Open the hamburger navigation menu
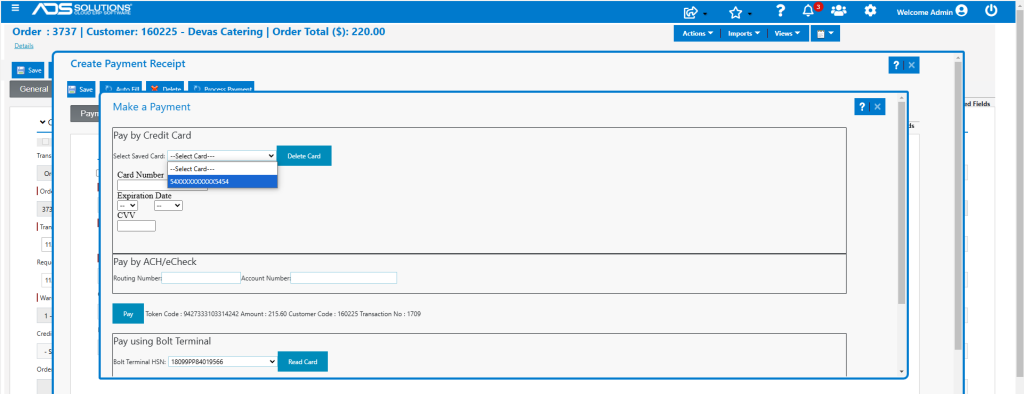1024x394 pixels. [16, 9]
